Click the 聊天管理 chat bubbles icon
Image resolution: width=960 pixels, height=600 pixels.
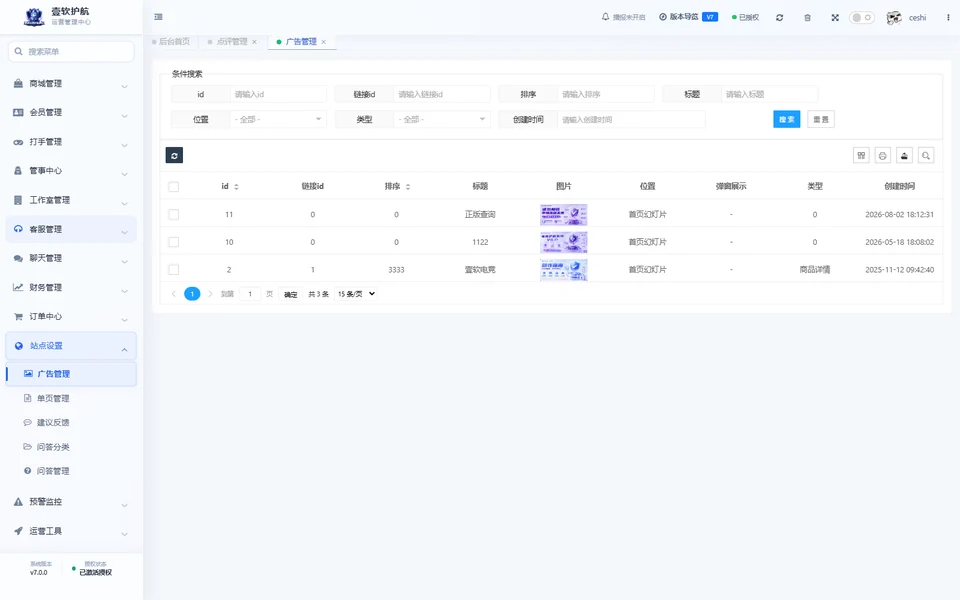pos(18,258)
